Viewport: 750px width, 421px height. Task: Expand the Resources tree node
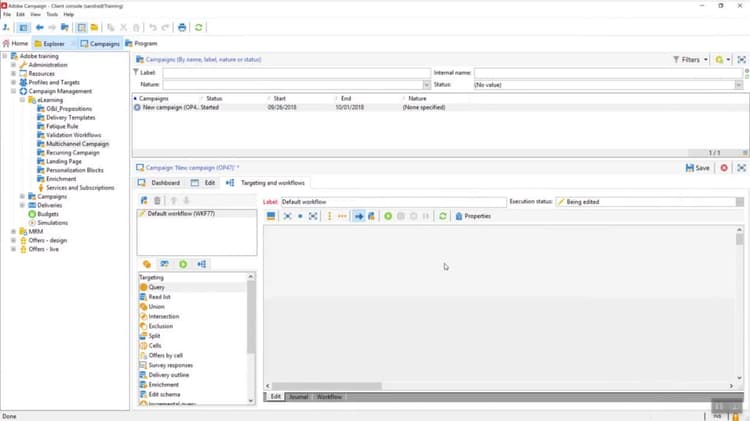[13, 74]
